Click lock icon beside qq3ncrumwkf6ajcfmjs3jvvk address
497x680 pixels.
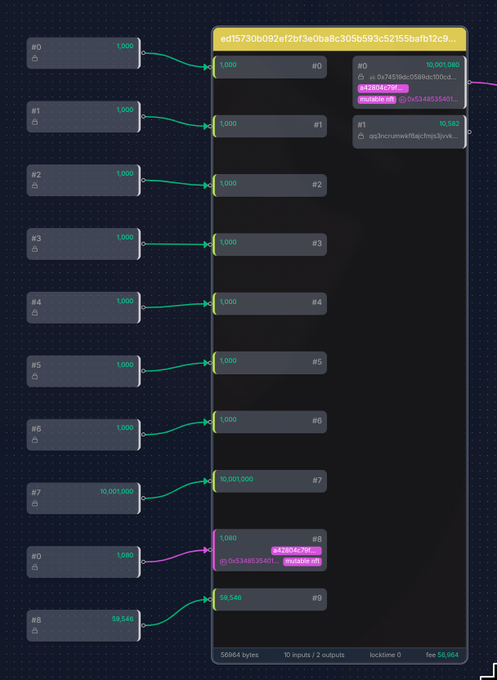click(x=361, y=136)
